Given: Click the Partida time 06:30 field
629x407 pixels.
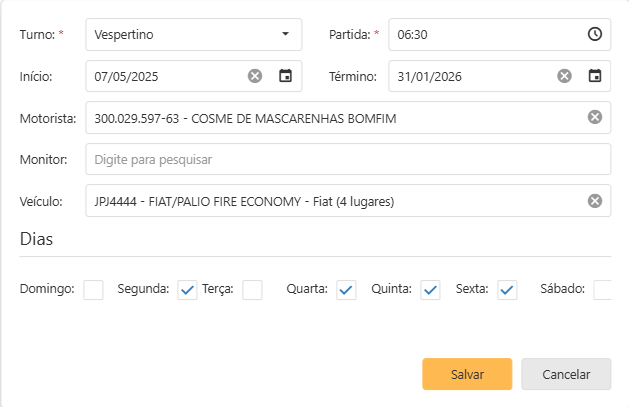Looking at the screenshot, I should pos(499,34).
